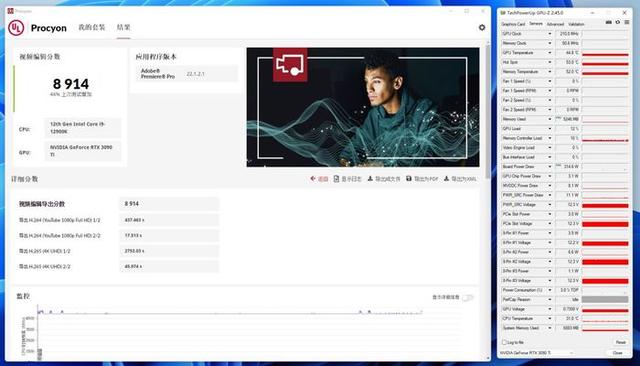Click the export as PDF icon
Image resolution: width=640 pixels, height=366 pixels.
click(409, 179)
